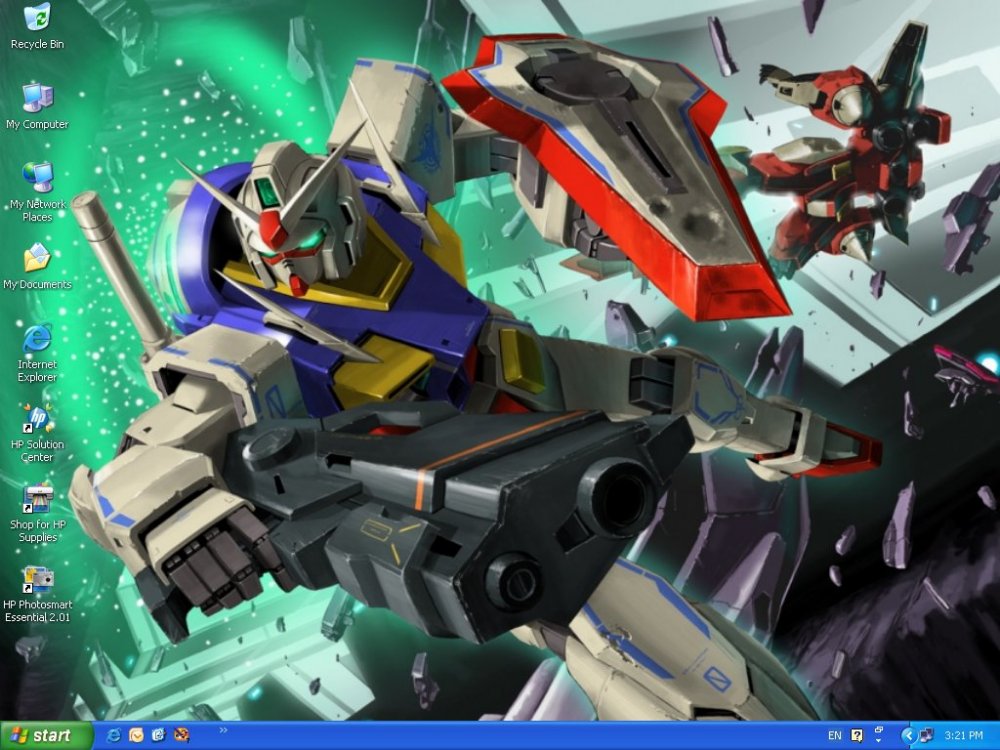Click the Shop for HP Supplies shortcut
The image size is (1000, 750).
point(37,513)
